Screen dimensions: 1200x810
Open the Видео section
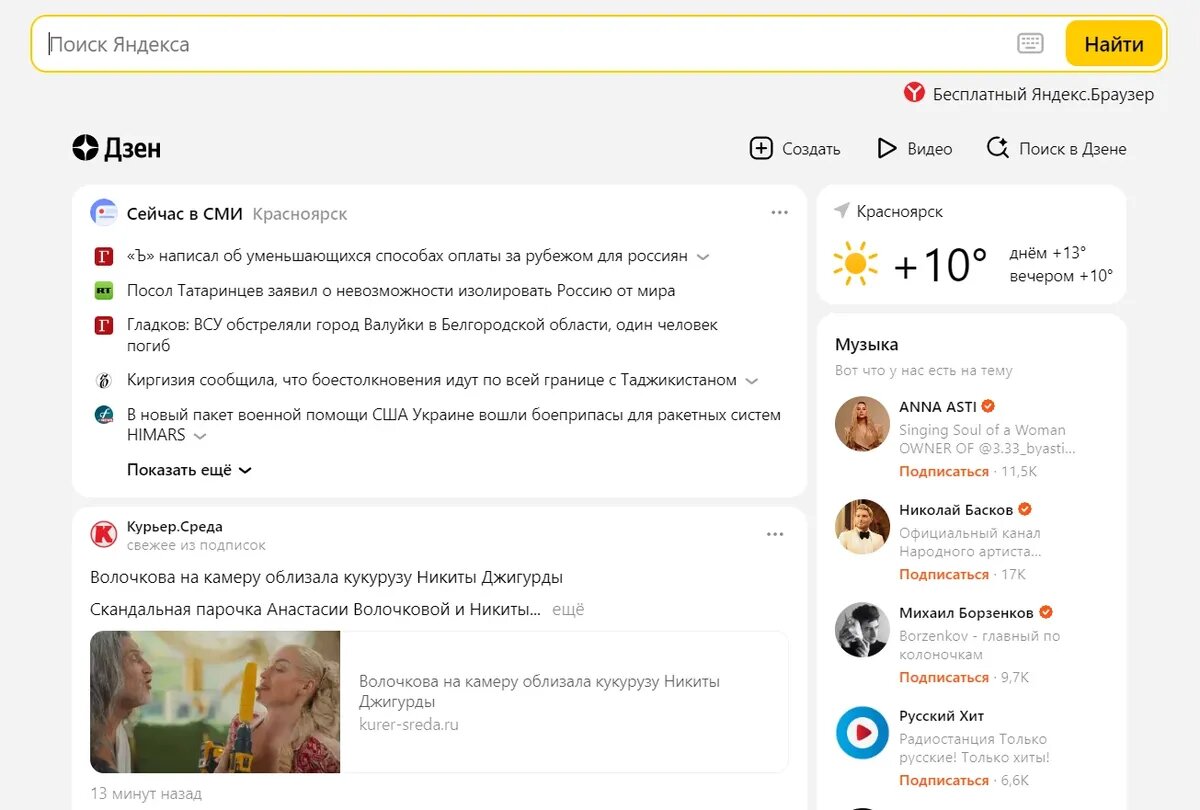coord(930,149)
